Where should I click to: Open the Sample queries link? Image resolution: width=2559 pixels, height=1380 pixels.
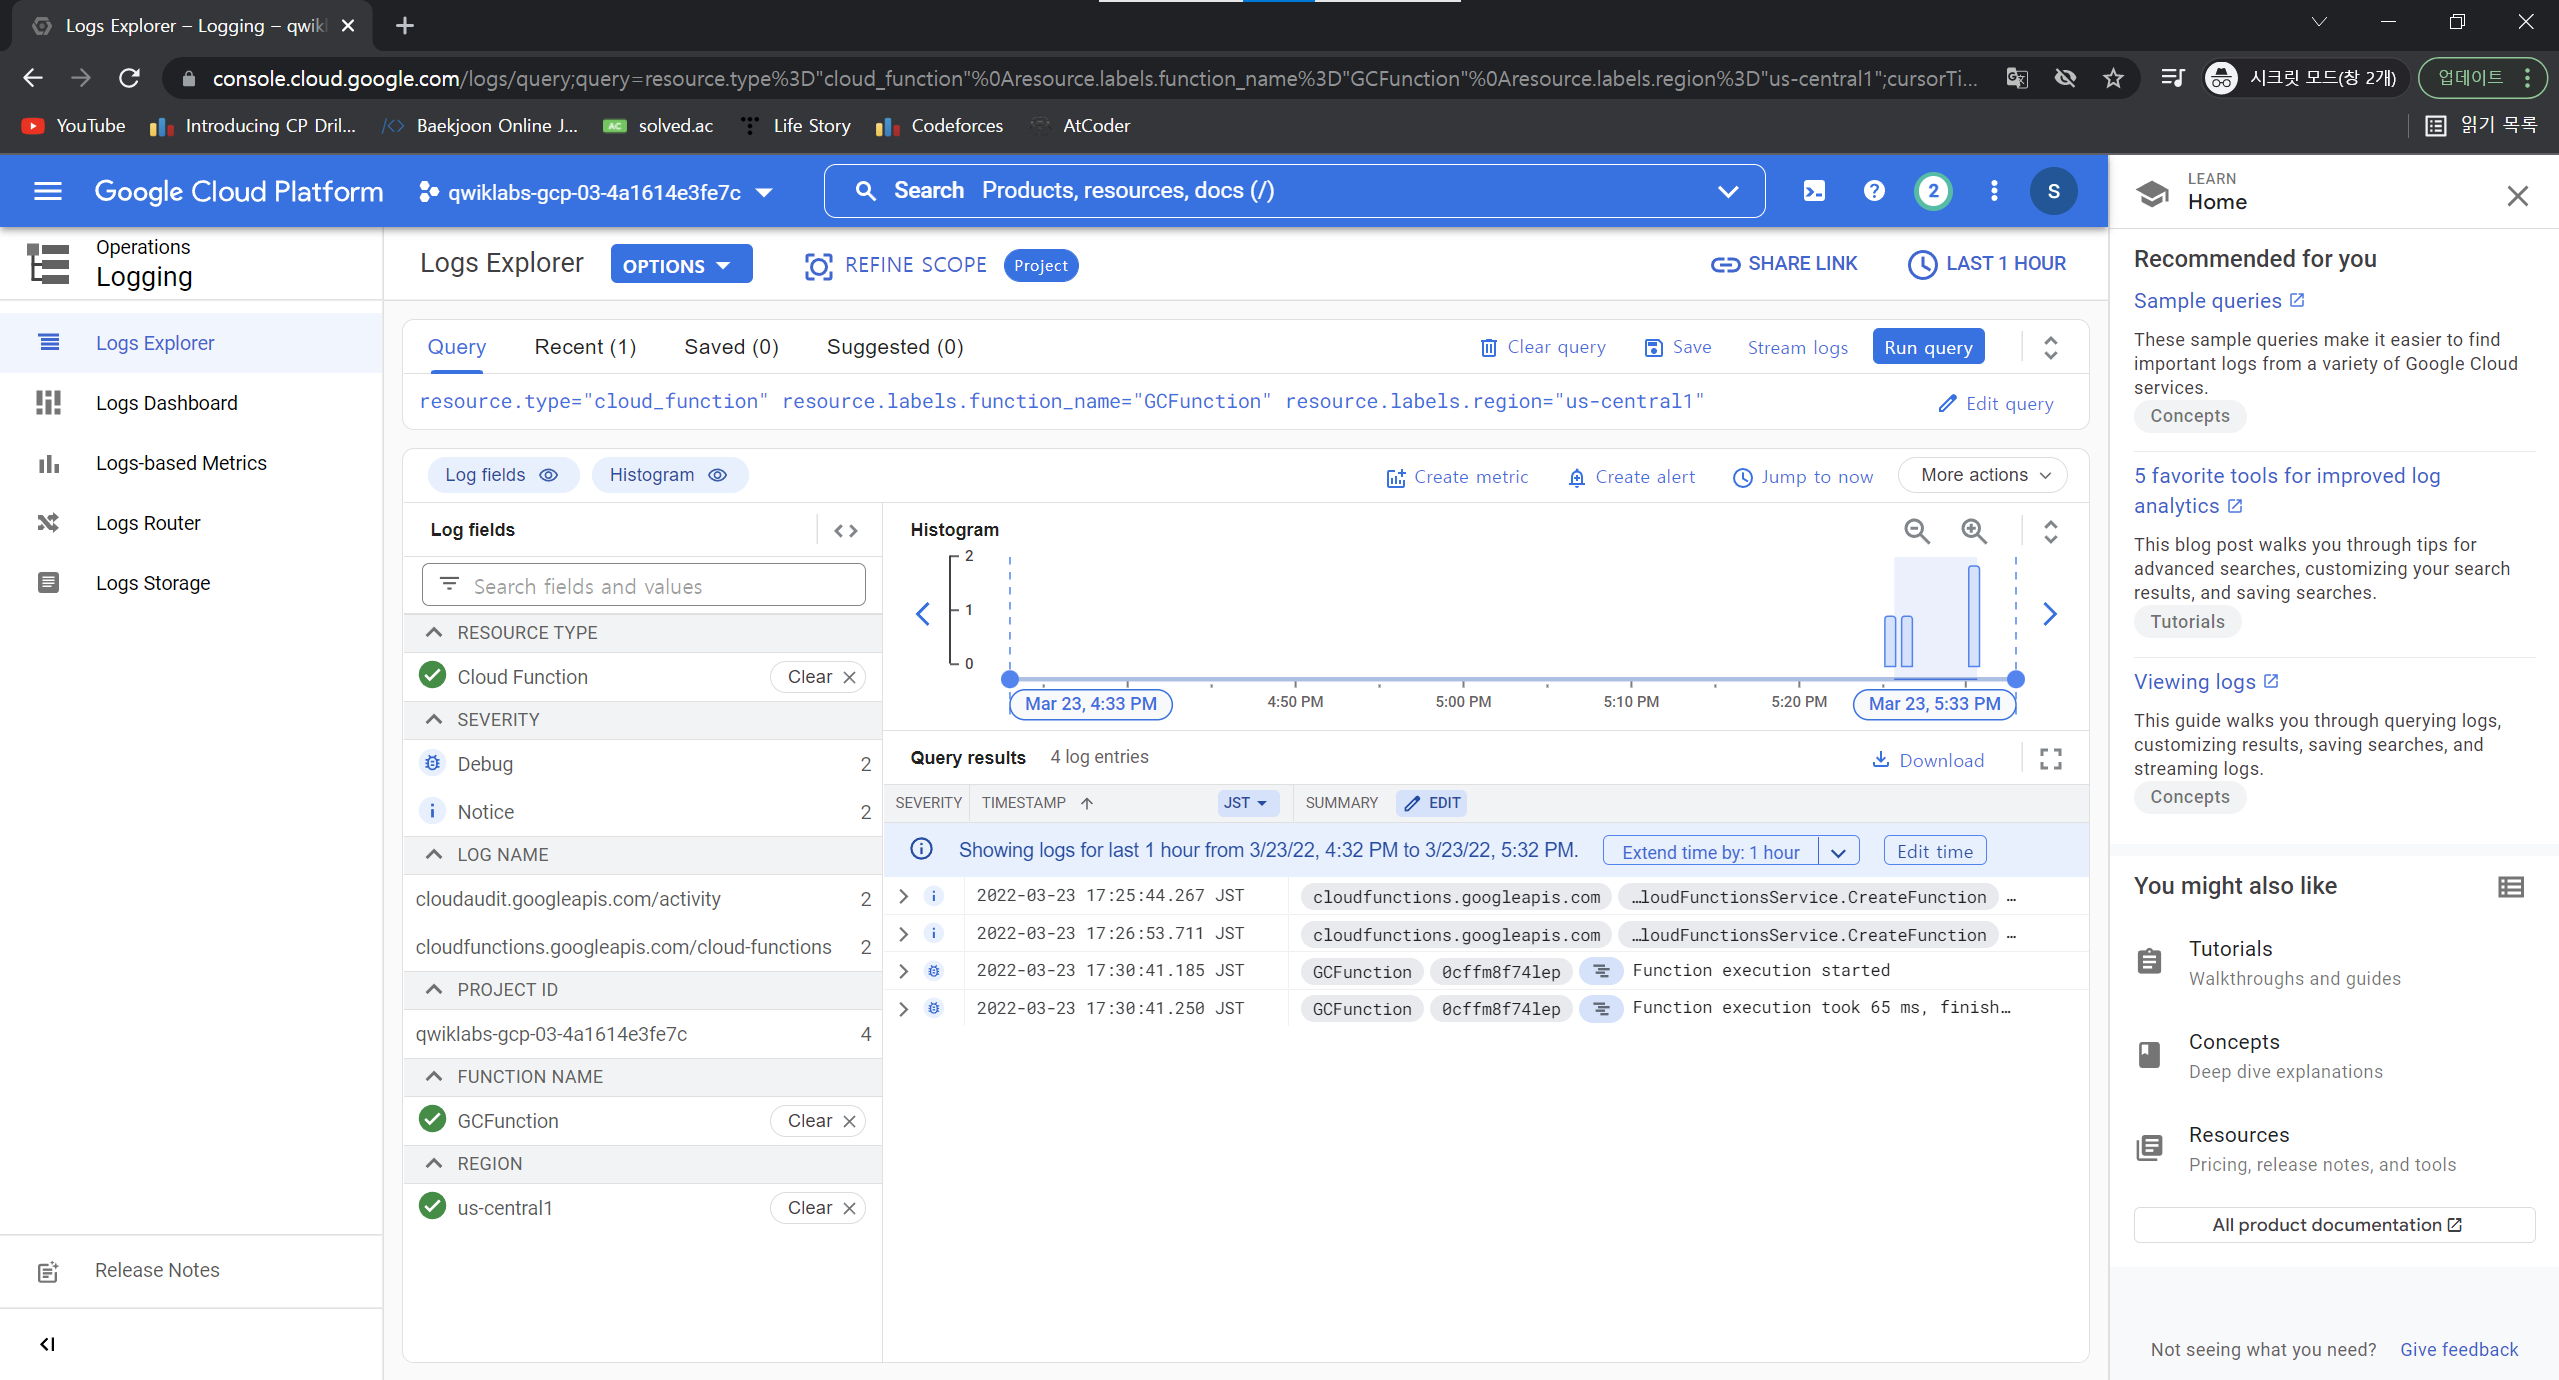[2207, 301]
